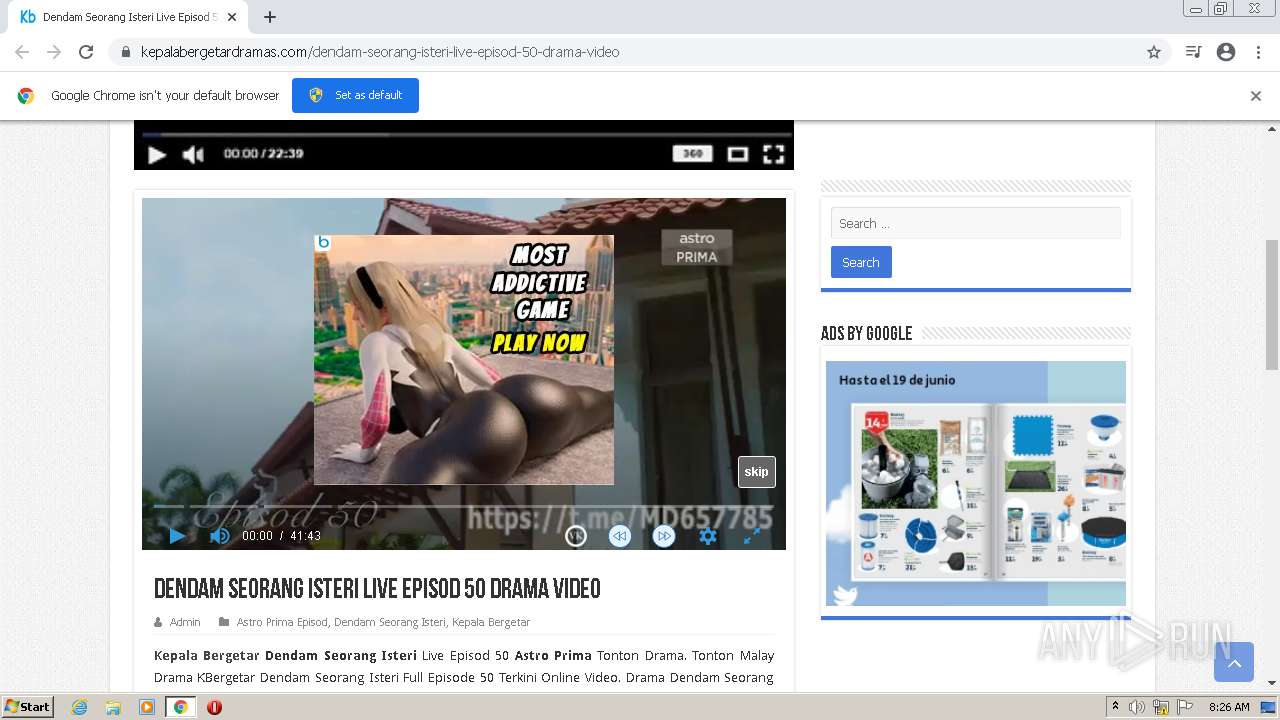Click the circular VR icon in the player
Viewport: 1280px width, 720px height.
click(576, 536)
